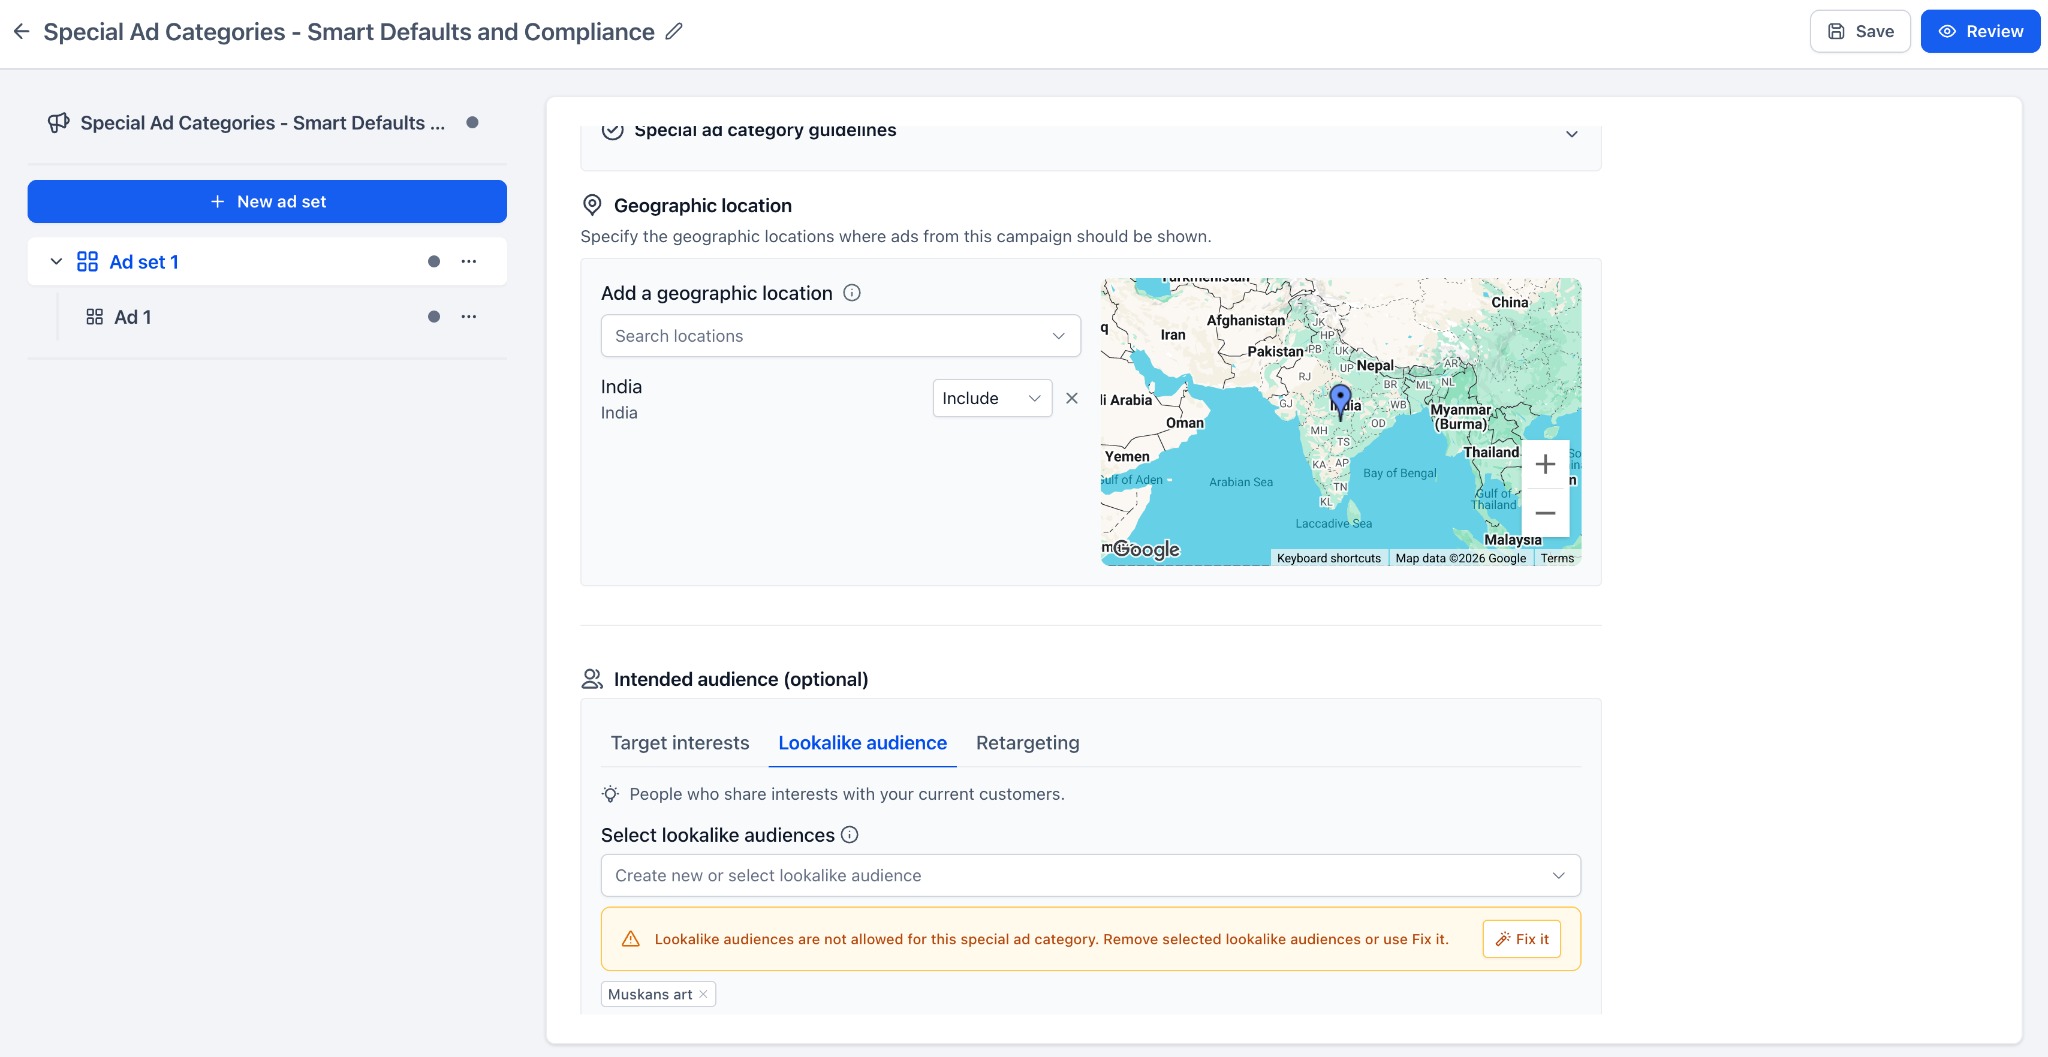This screenshot has width=2048, height=1057.
Task: Click the lookalike warning message text
Action: coord(1051,939)
